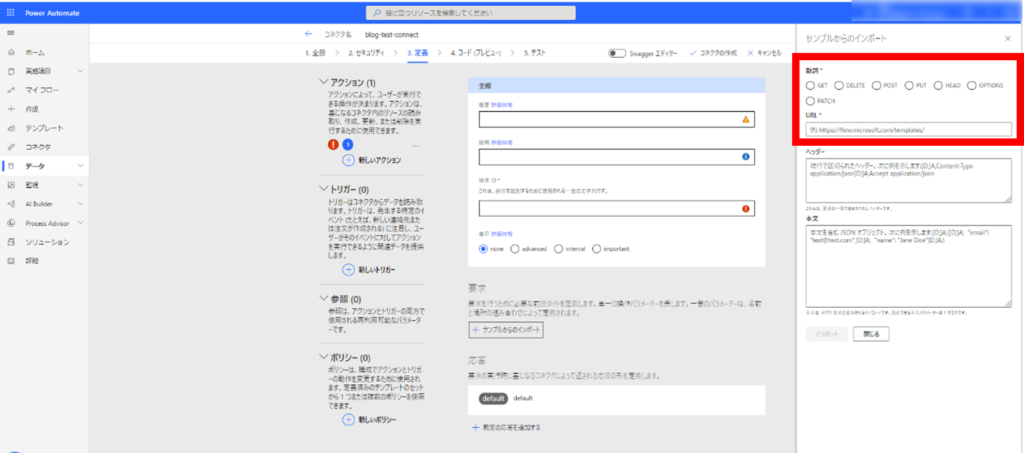Screen dimensions: 1024x453
Task: Select the POST verb radio button
Action: (x=876, y=86)
